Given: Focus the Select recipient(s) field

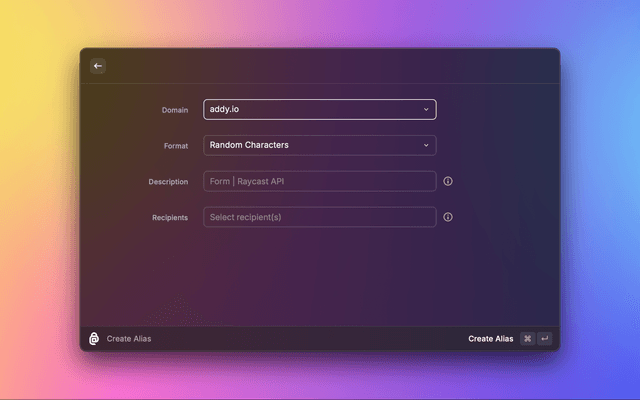Looking at the screenshot, I should [319, 217].
